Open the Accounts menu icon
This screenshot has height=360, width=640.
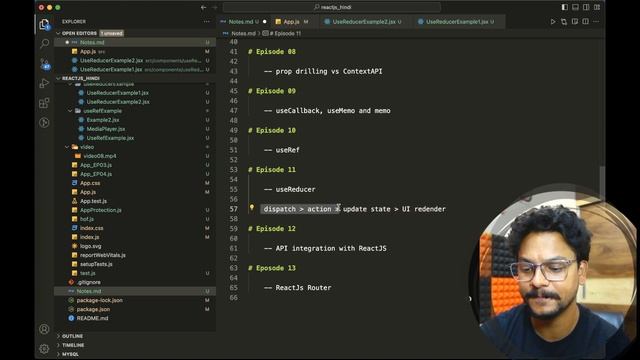tap(44, 329)
